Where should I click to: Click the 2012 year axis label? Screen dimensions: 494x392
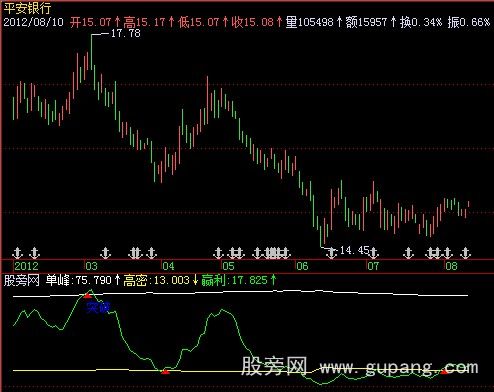(26, 266)
